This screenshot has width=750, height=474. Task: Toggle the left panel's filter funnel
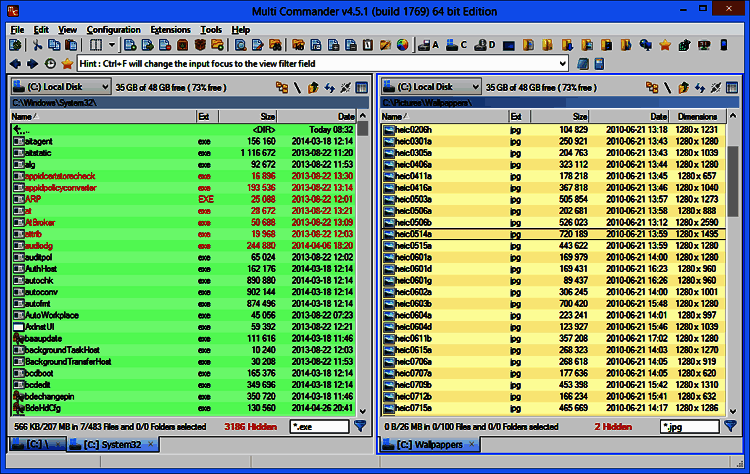361,427
